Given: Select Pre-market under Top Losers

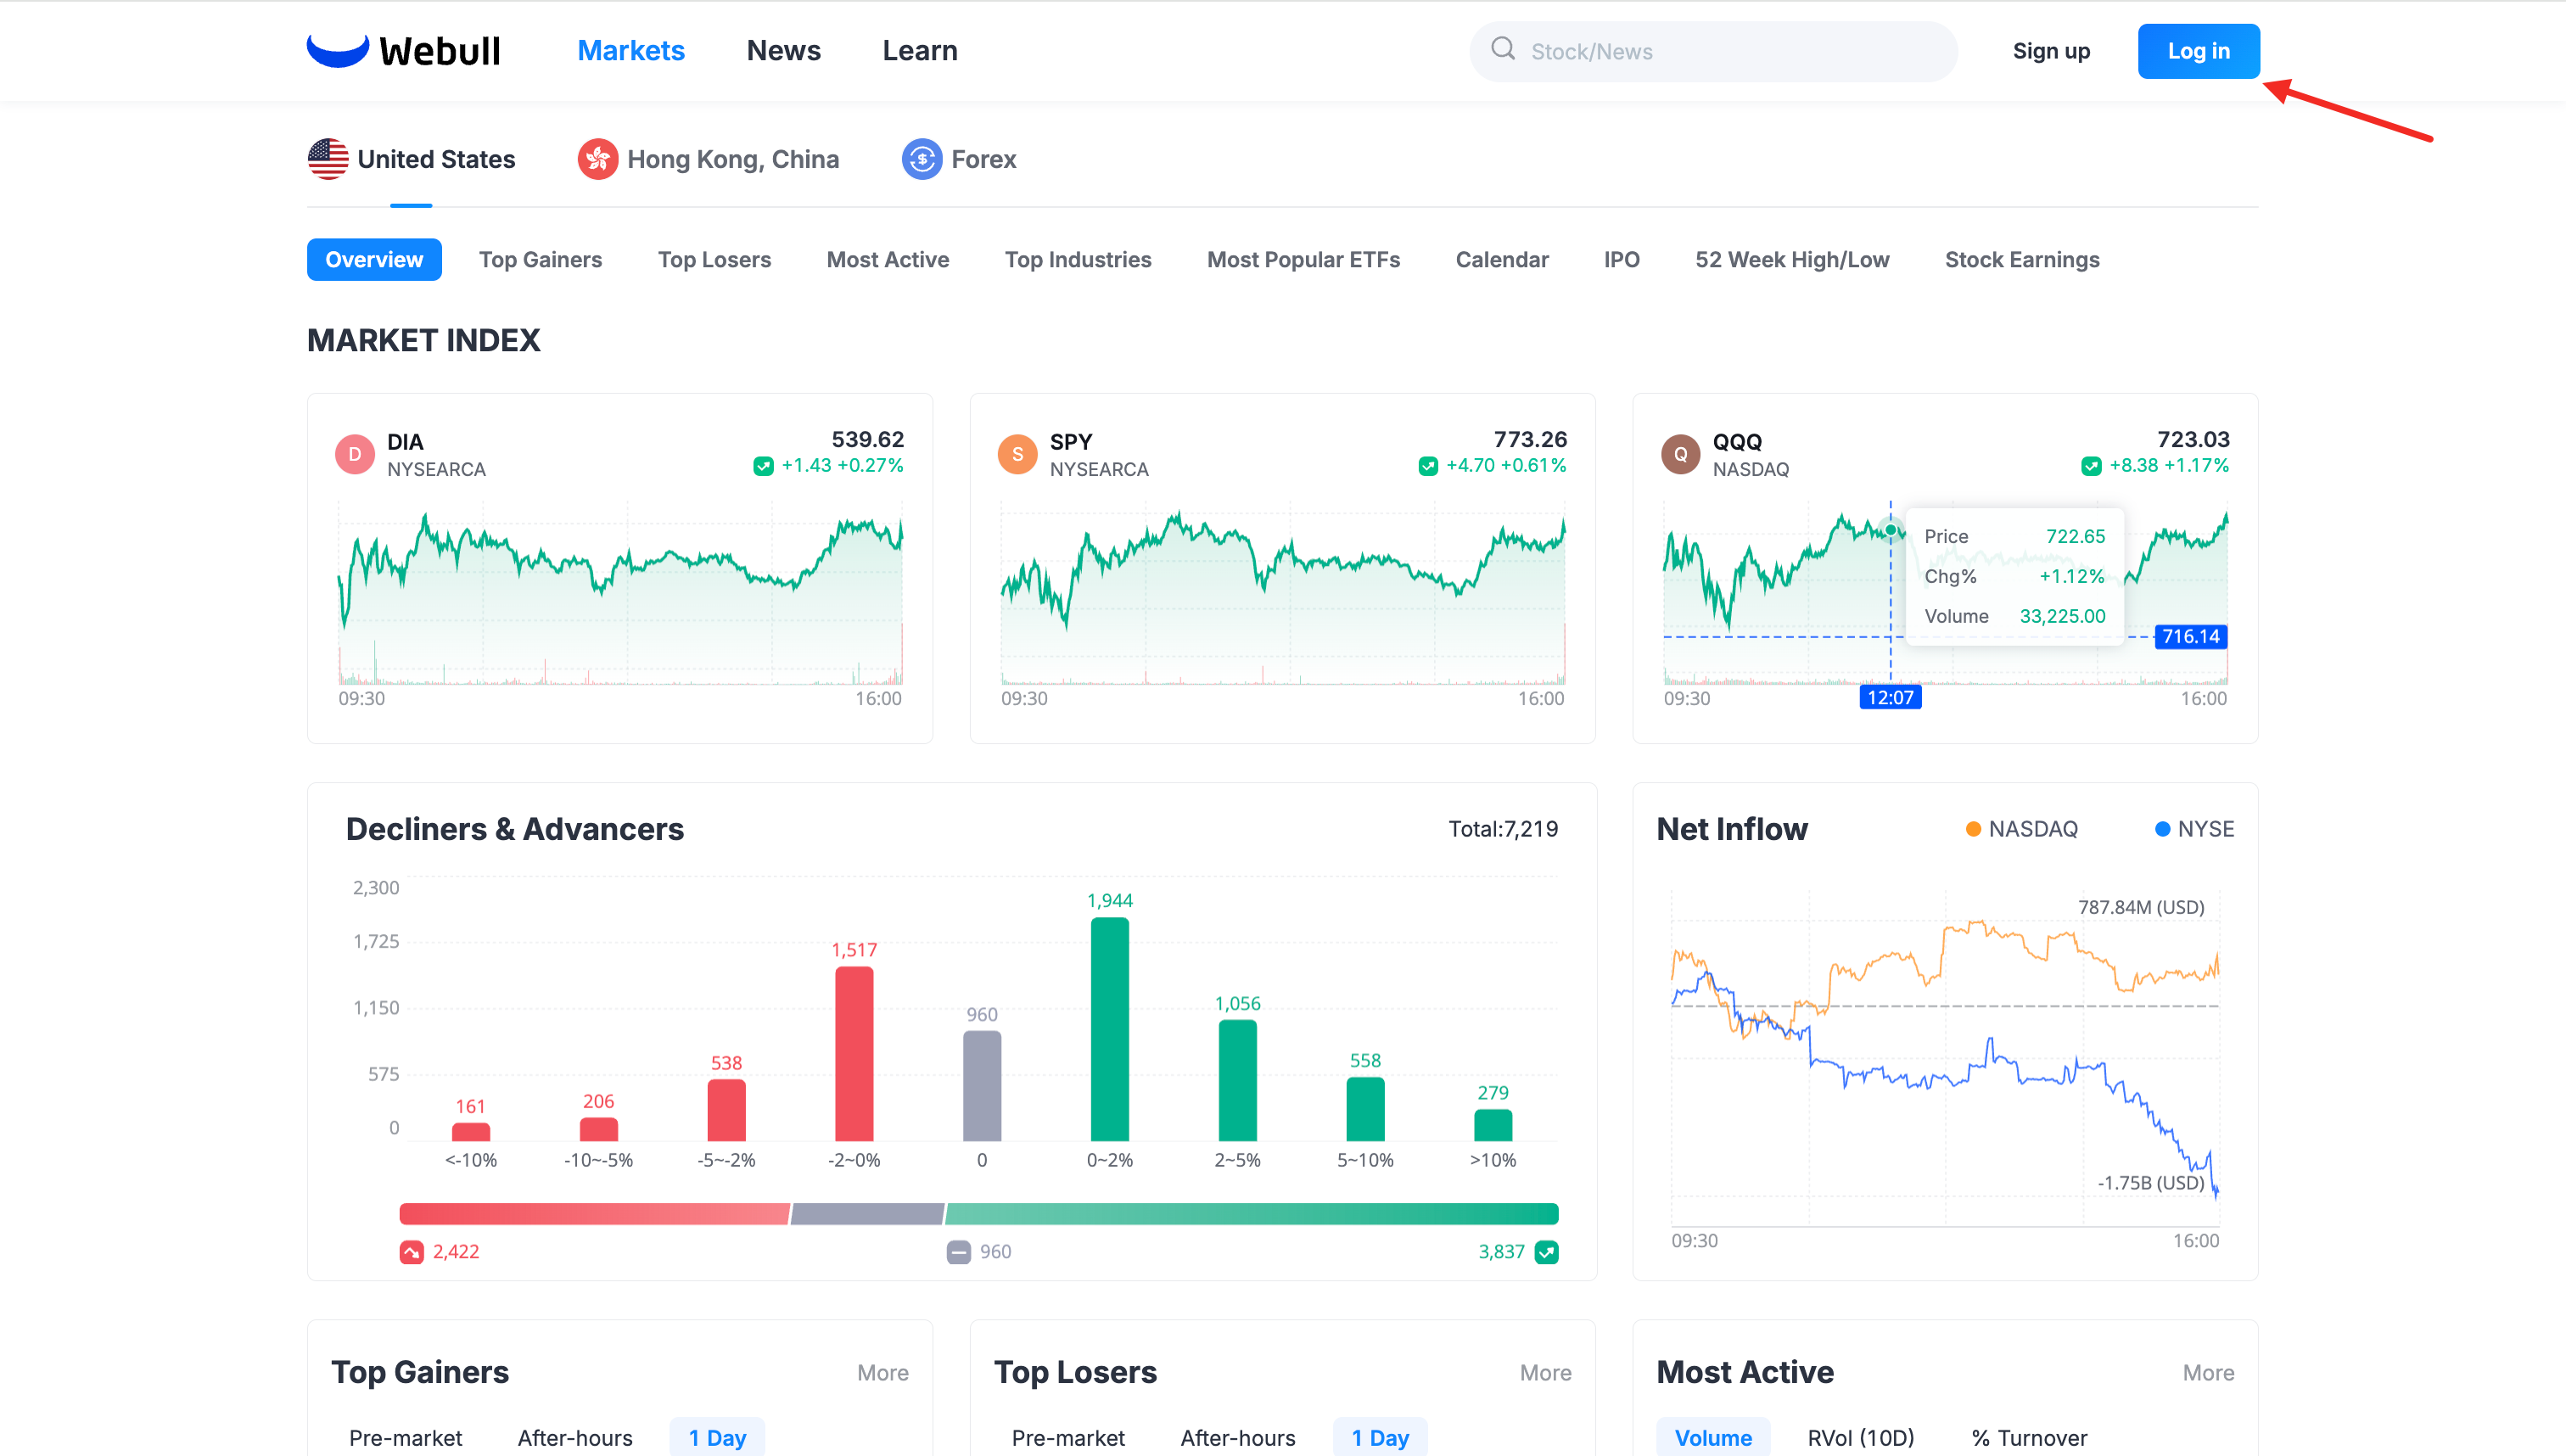Looking at the screenshot, I should pos(1068,1438).
